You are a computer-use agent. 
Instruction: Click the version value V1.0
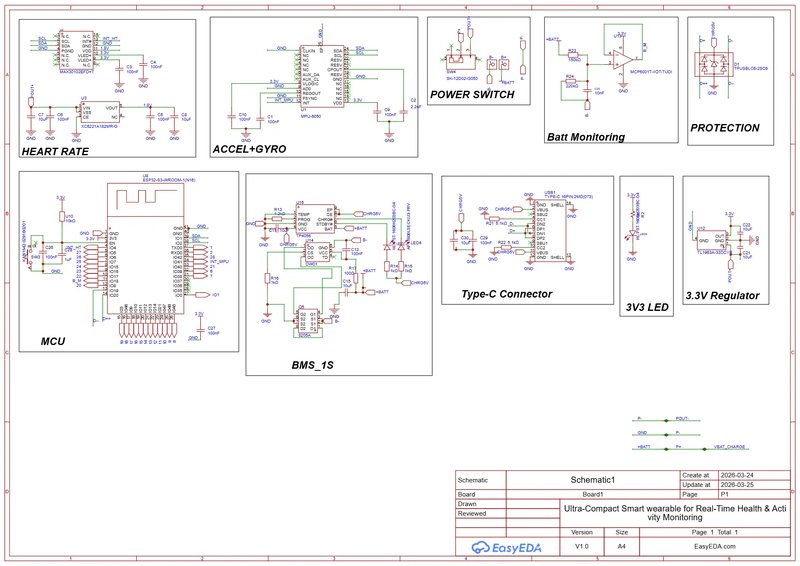[582, 546]
